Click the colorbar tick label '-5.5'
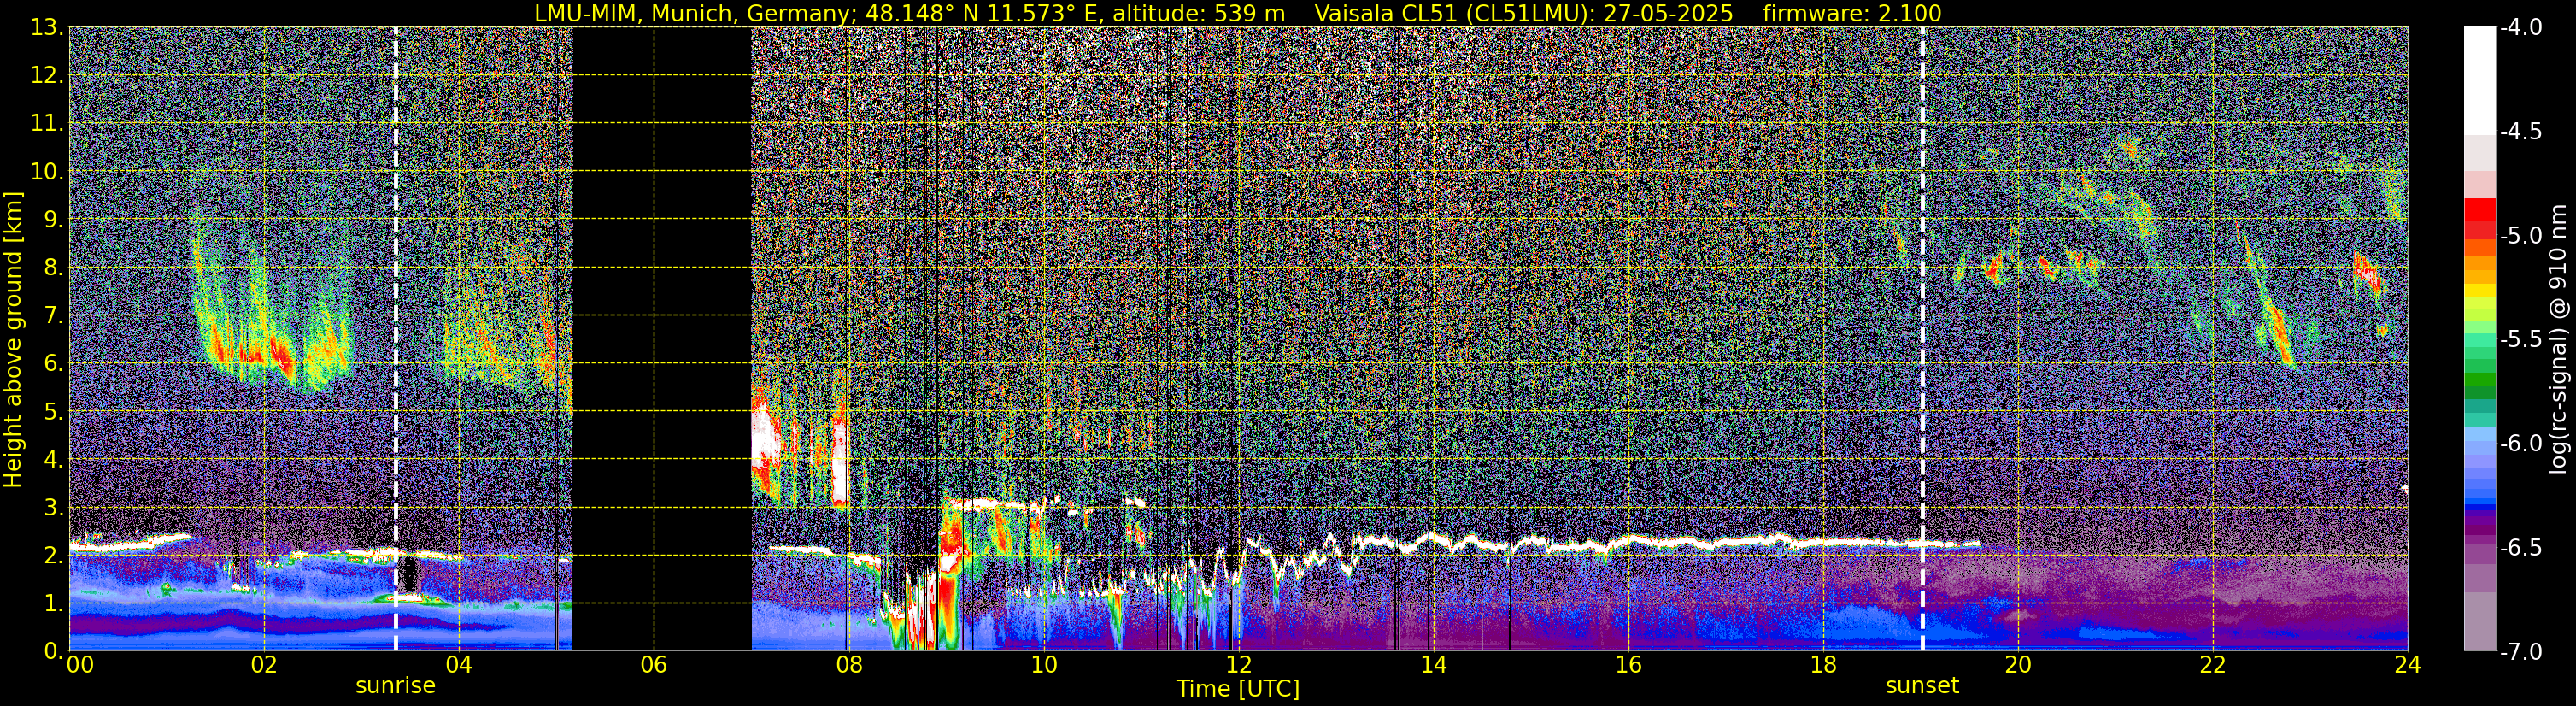Viewport: 2576px width, 706px height. 2521,340
